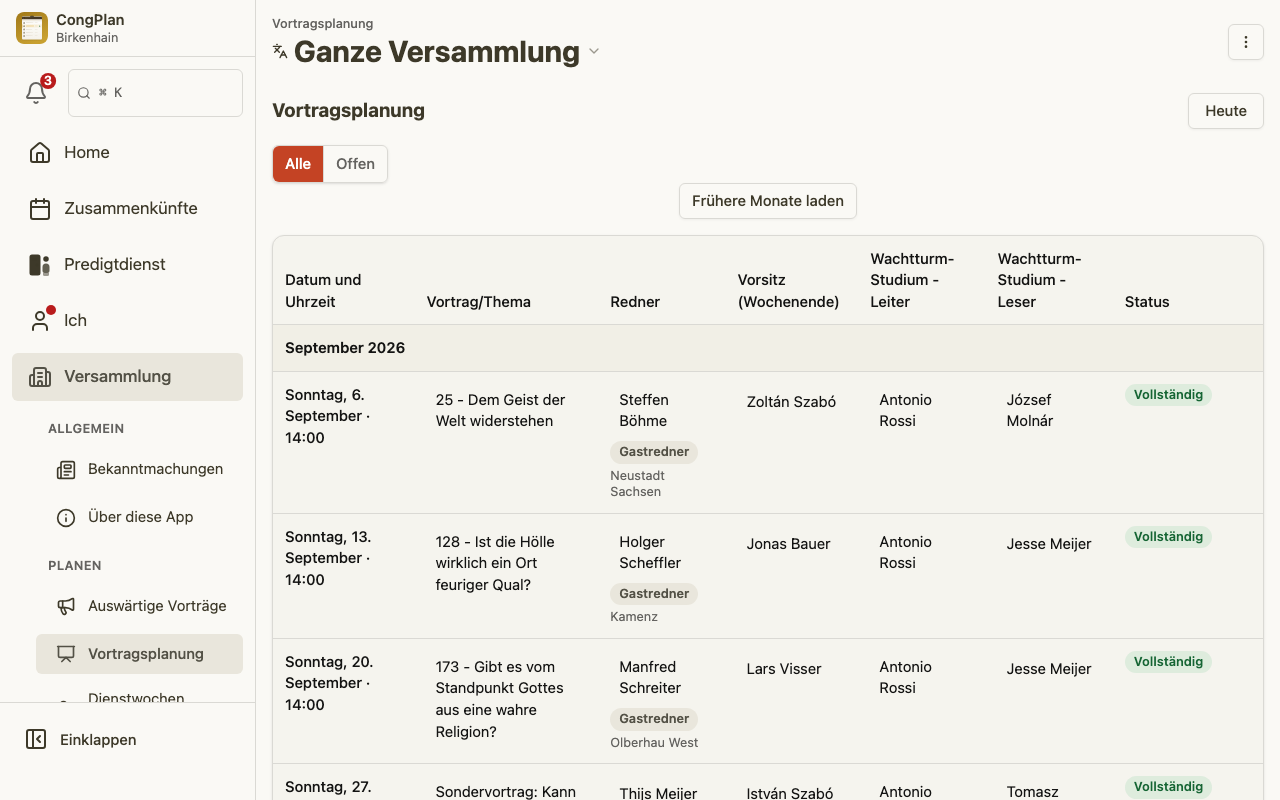Click the Ich person icon
Screen dimensions: 1280x800
coord(40,321)
